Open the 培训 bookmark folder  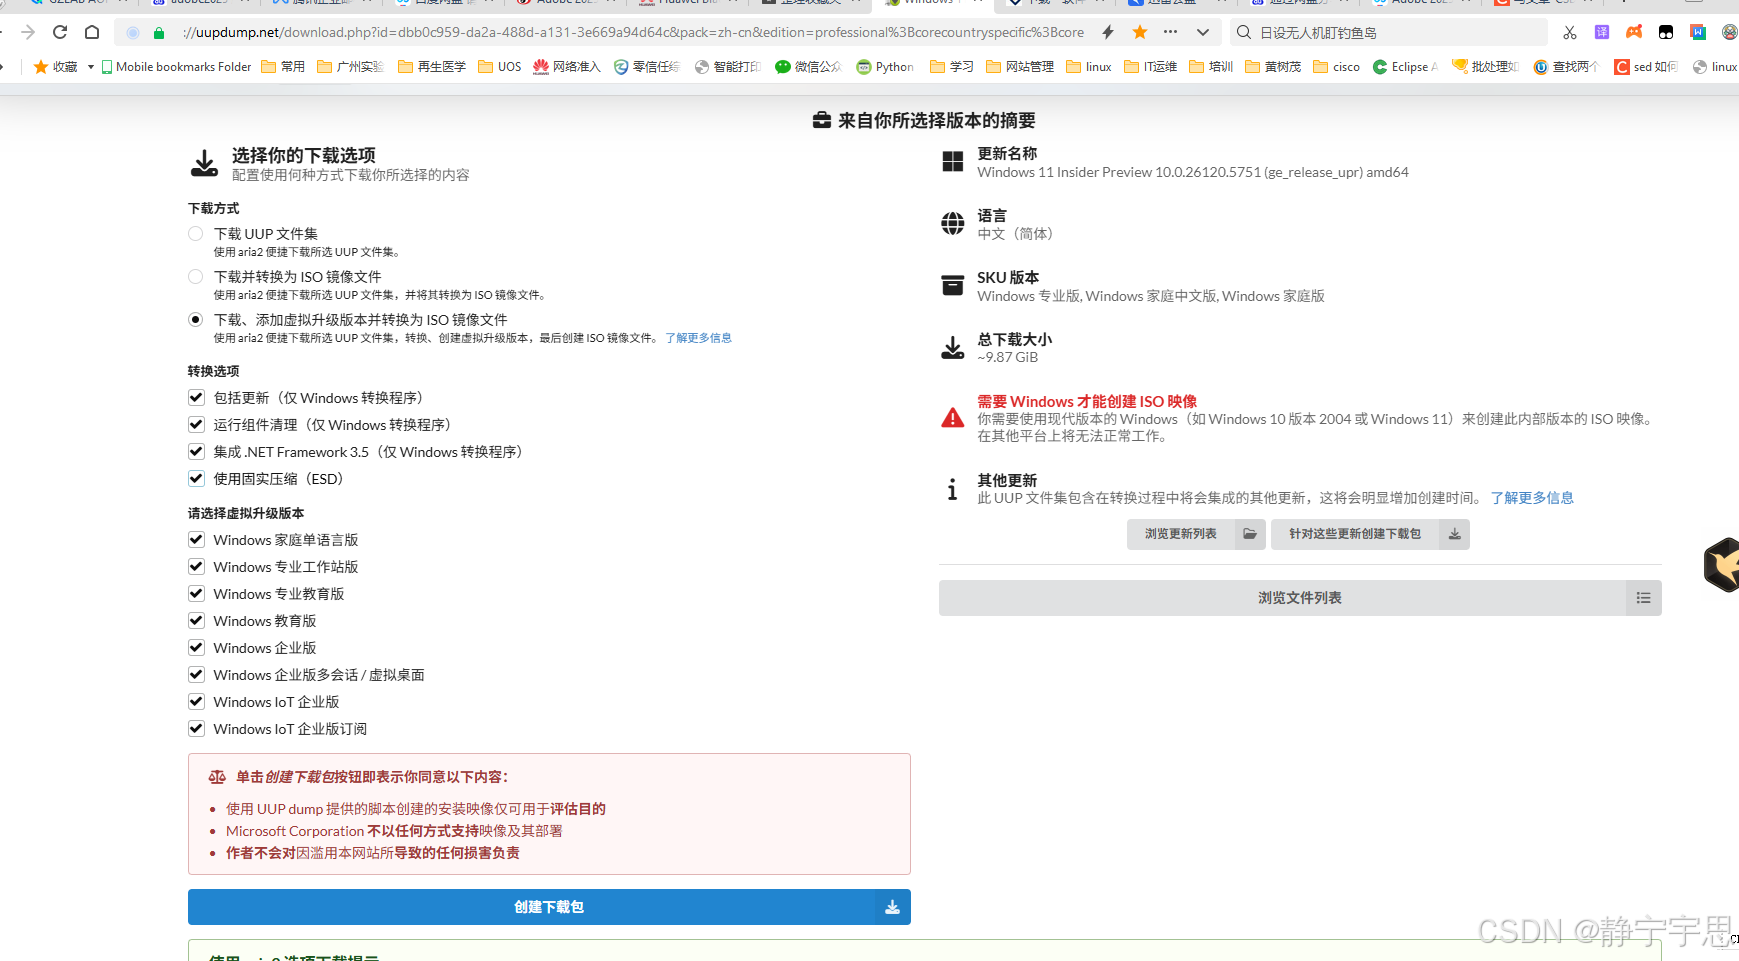[x=1211, y=67]
